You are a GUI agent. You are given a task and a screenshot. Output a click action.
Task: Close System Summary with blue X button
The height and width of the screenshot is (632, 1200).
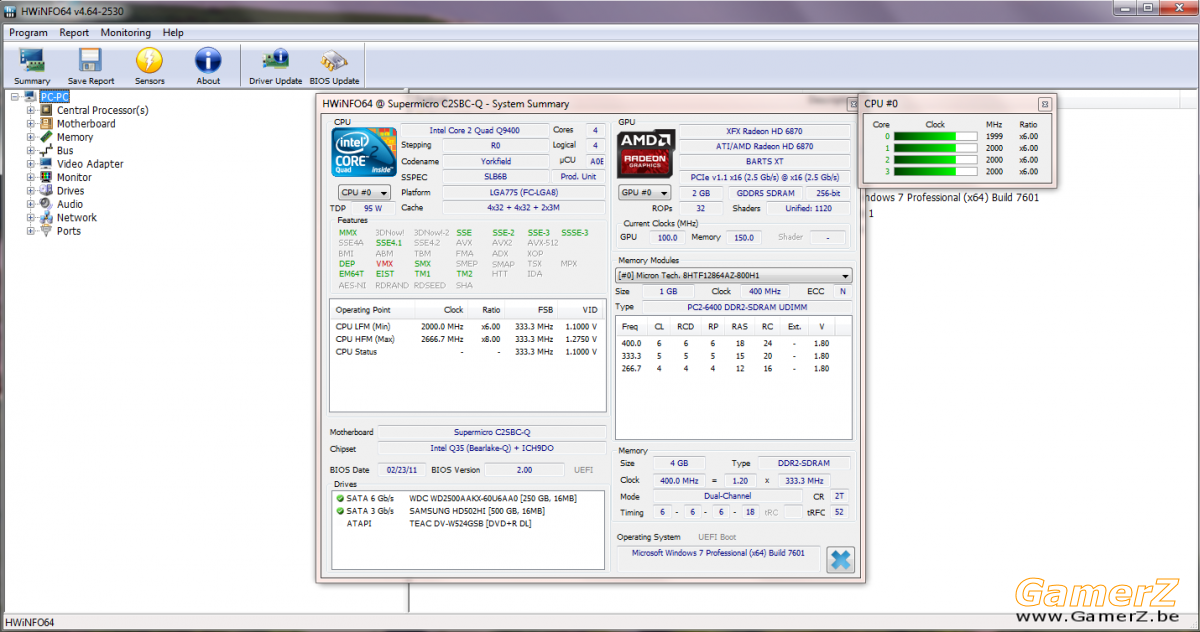coord(841,560)
